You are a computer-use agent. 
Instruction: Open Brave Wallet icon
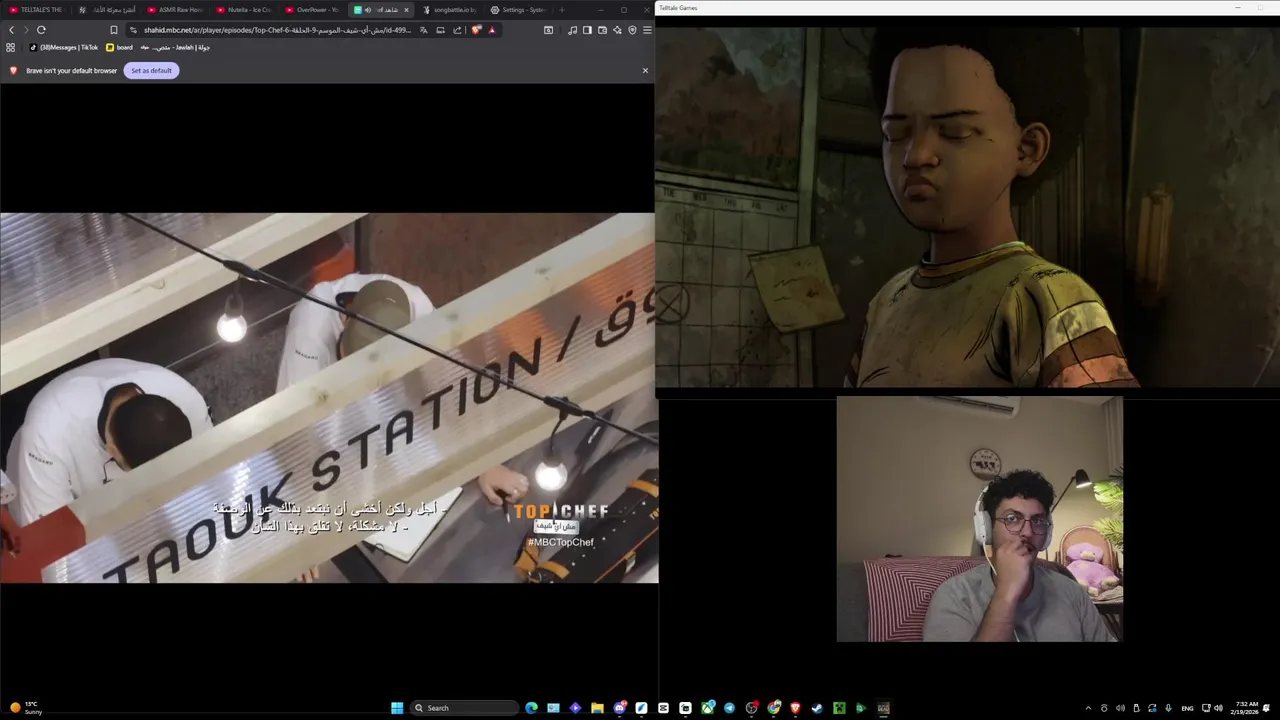(602, 30)
